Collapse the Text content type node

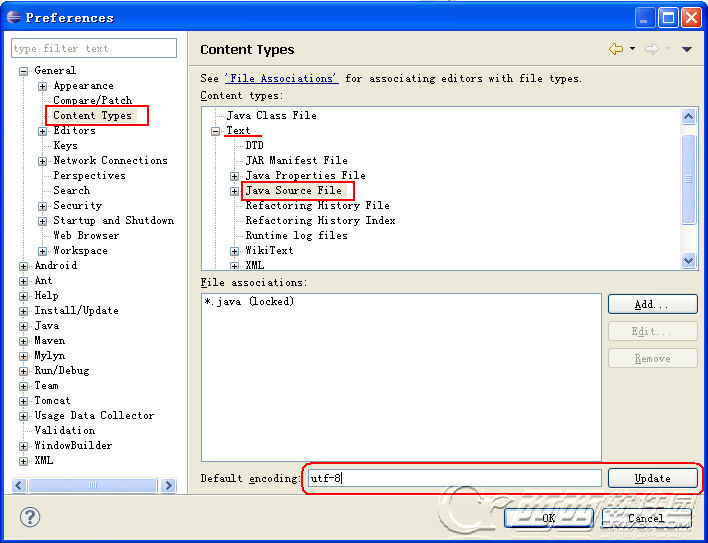(x=215, y=131)
